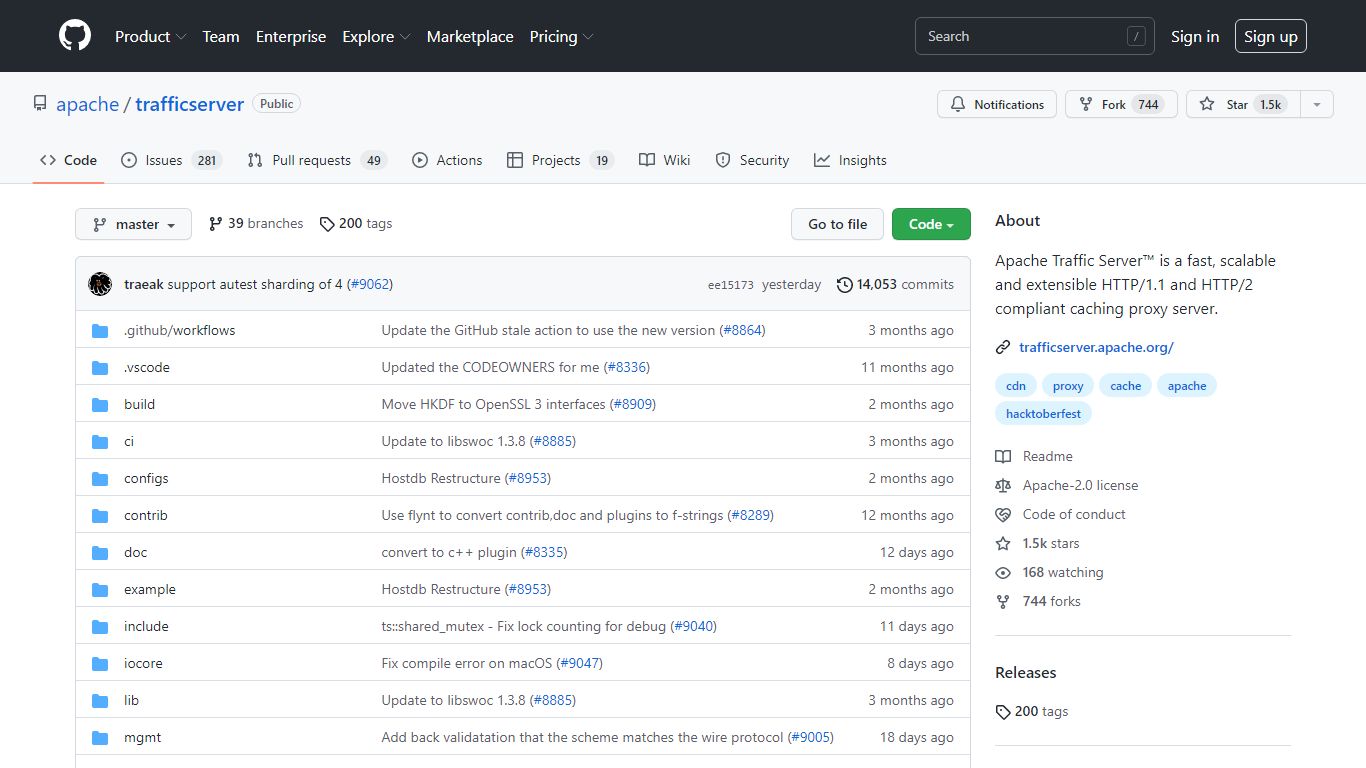This screenshot has height=768, width=1366.
Task: Switch to the Code tab
Action: click(x=69, y=160)
